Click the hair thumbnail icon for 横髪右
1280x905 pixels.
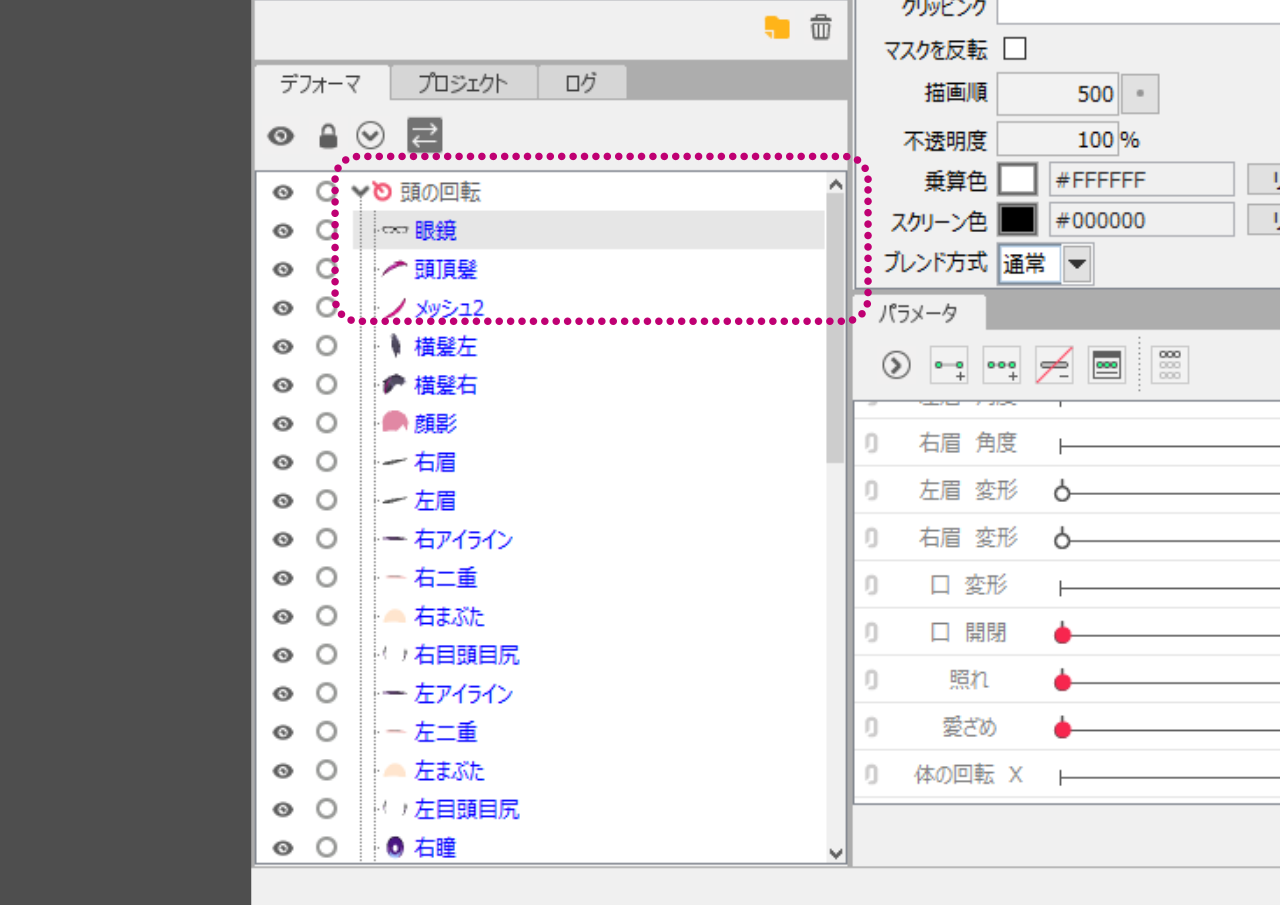point(394,384)
